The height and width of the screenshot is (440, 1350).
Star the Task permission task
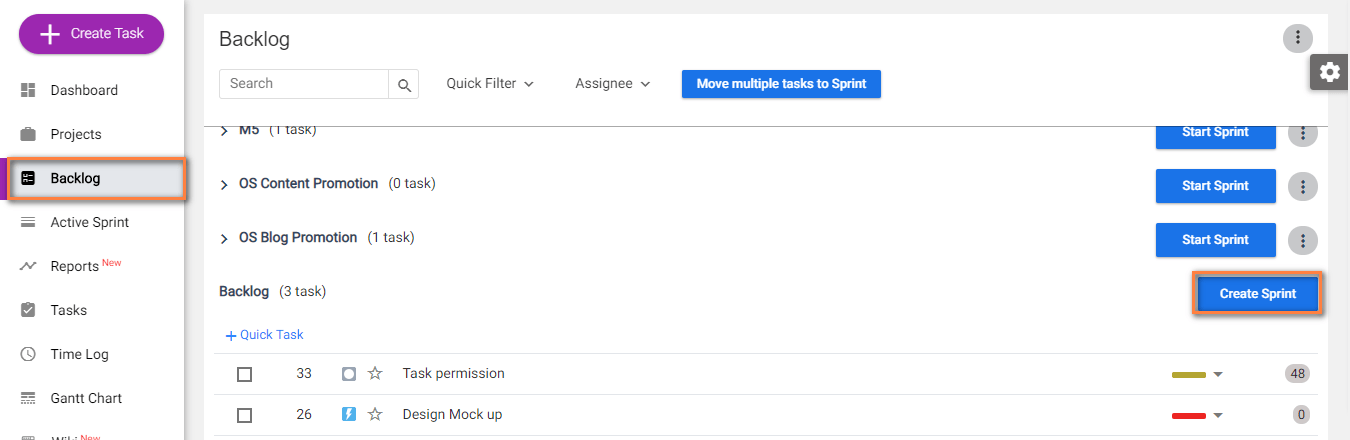pos(375,373)
